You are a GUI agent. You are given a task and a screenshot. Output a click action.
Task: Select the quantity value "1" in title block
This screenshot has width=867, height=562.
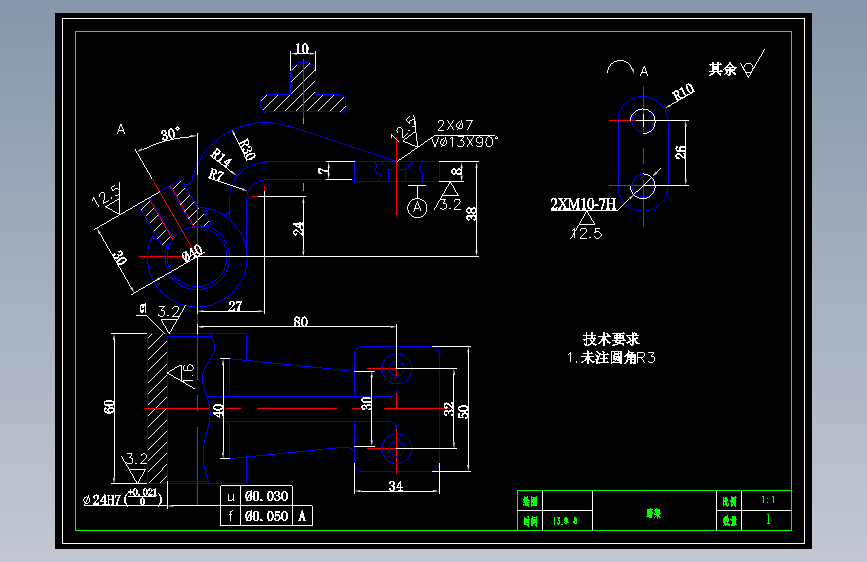[x=768, y=519]
